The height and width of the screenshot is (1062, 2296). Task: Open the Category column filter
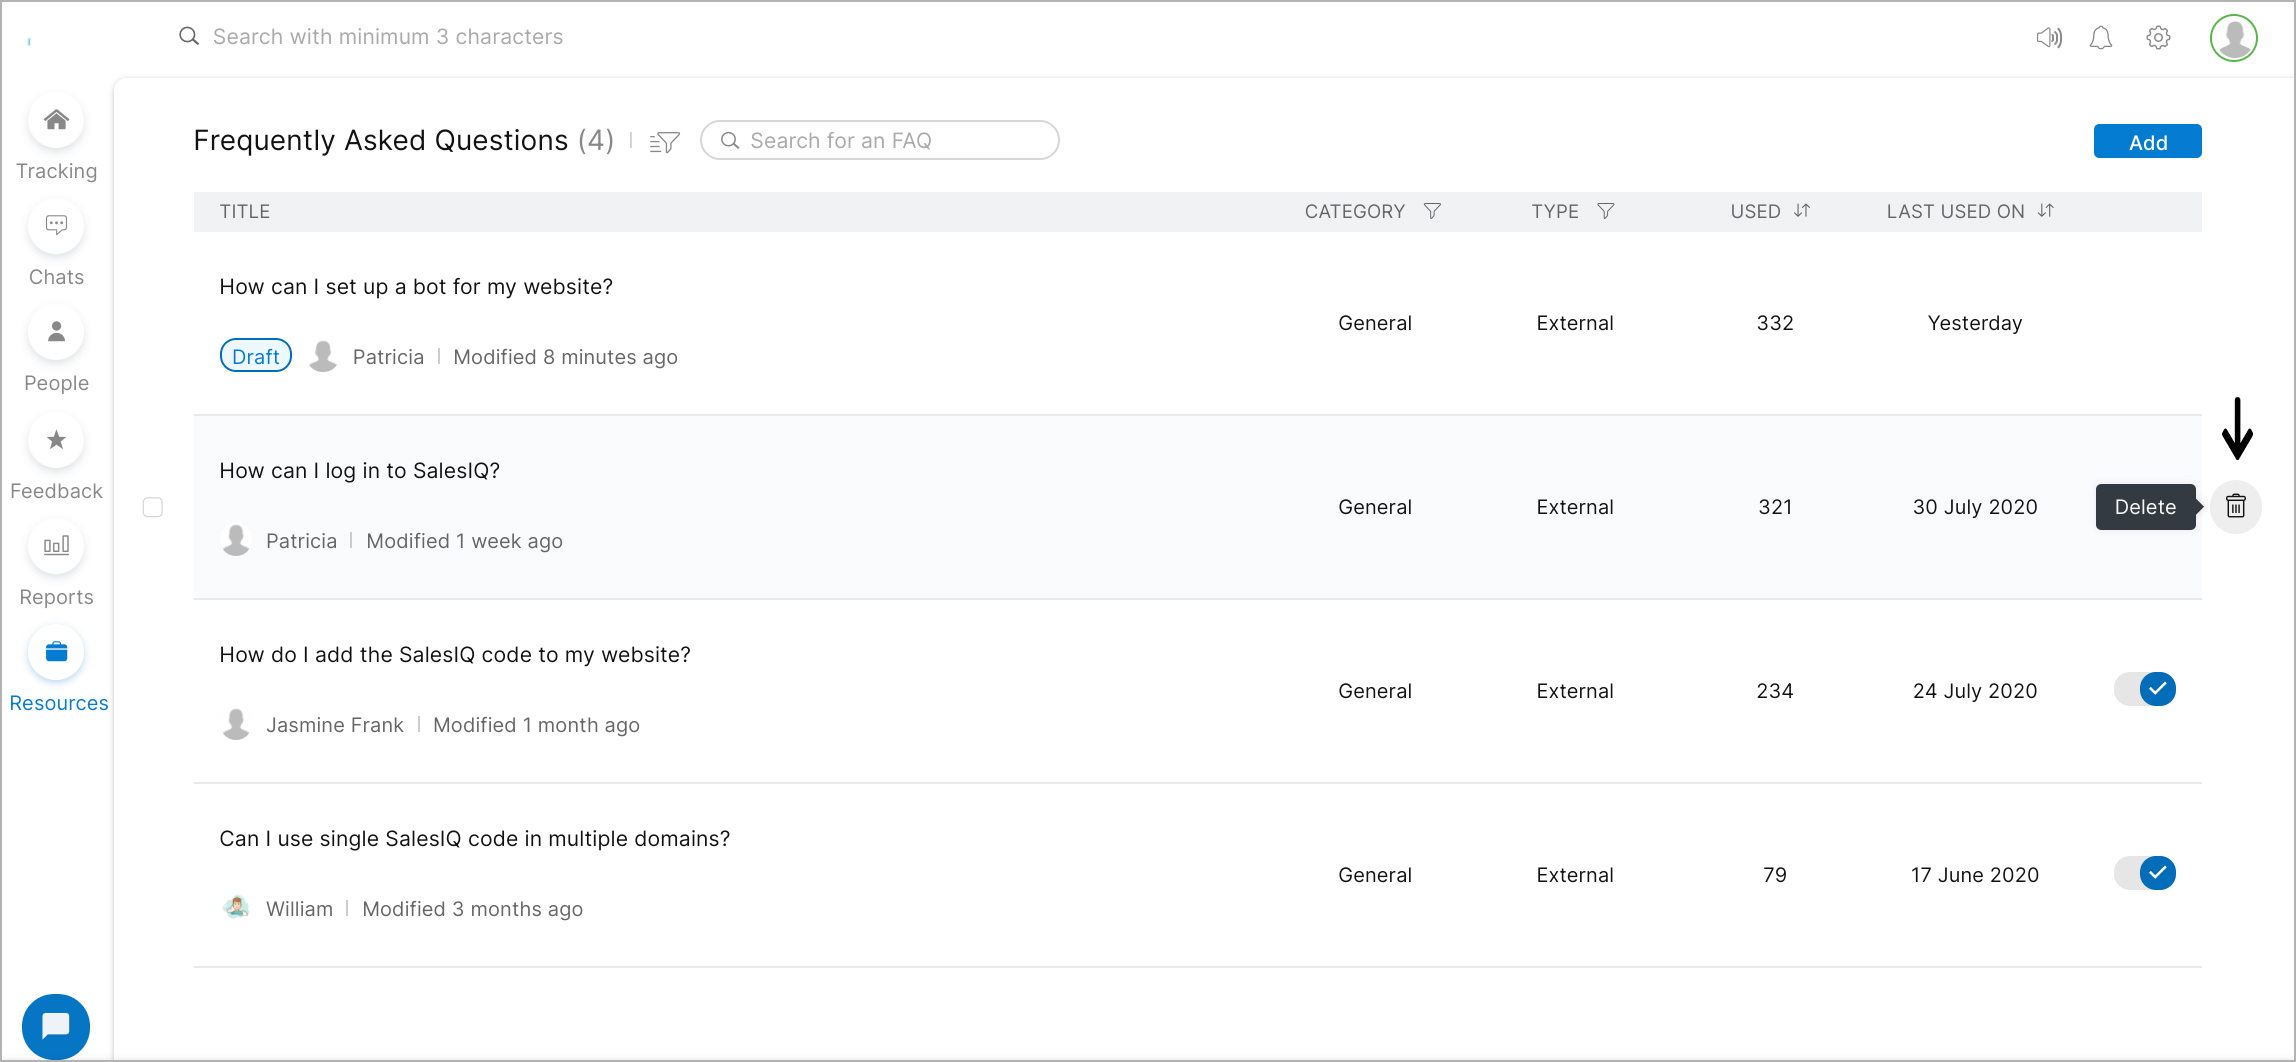tap(1432, 211)
